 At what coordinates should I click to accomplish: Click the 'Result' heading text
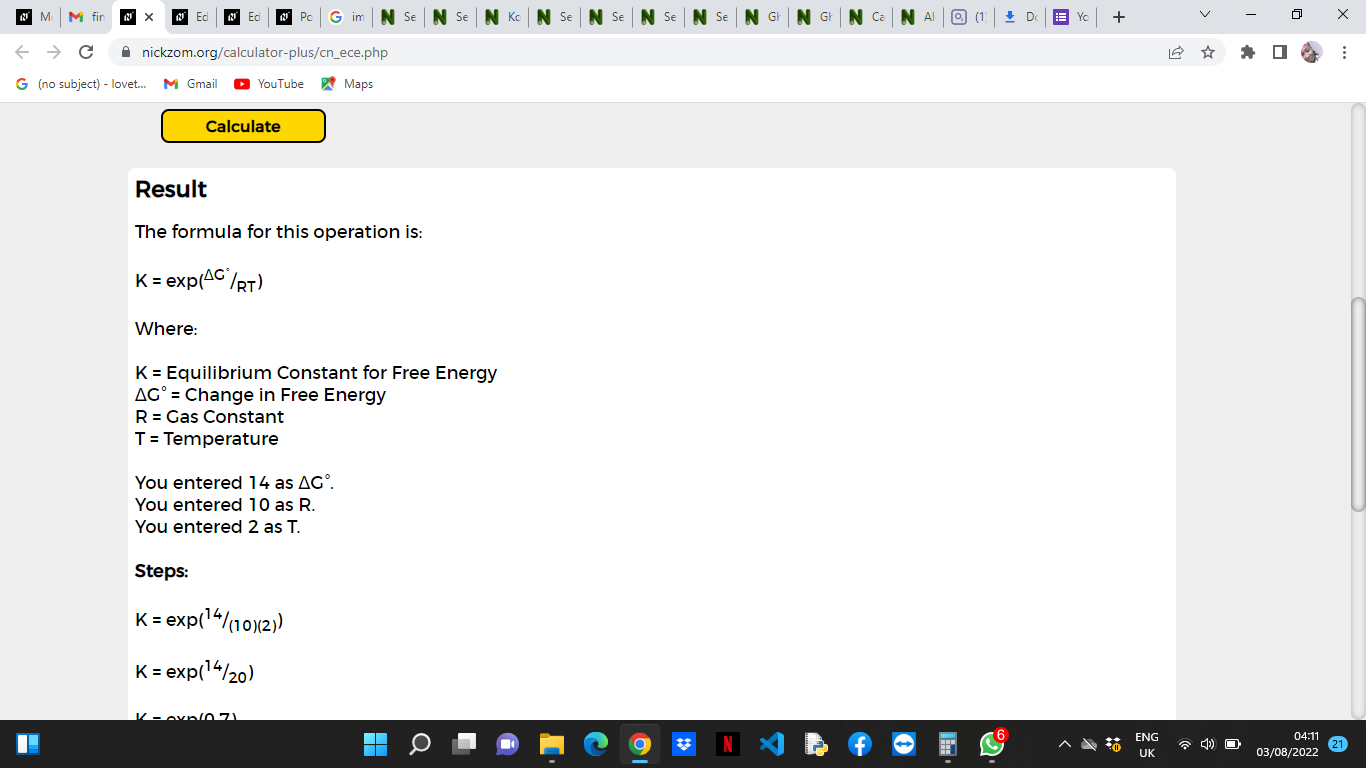[x=171, y=190]
